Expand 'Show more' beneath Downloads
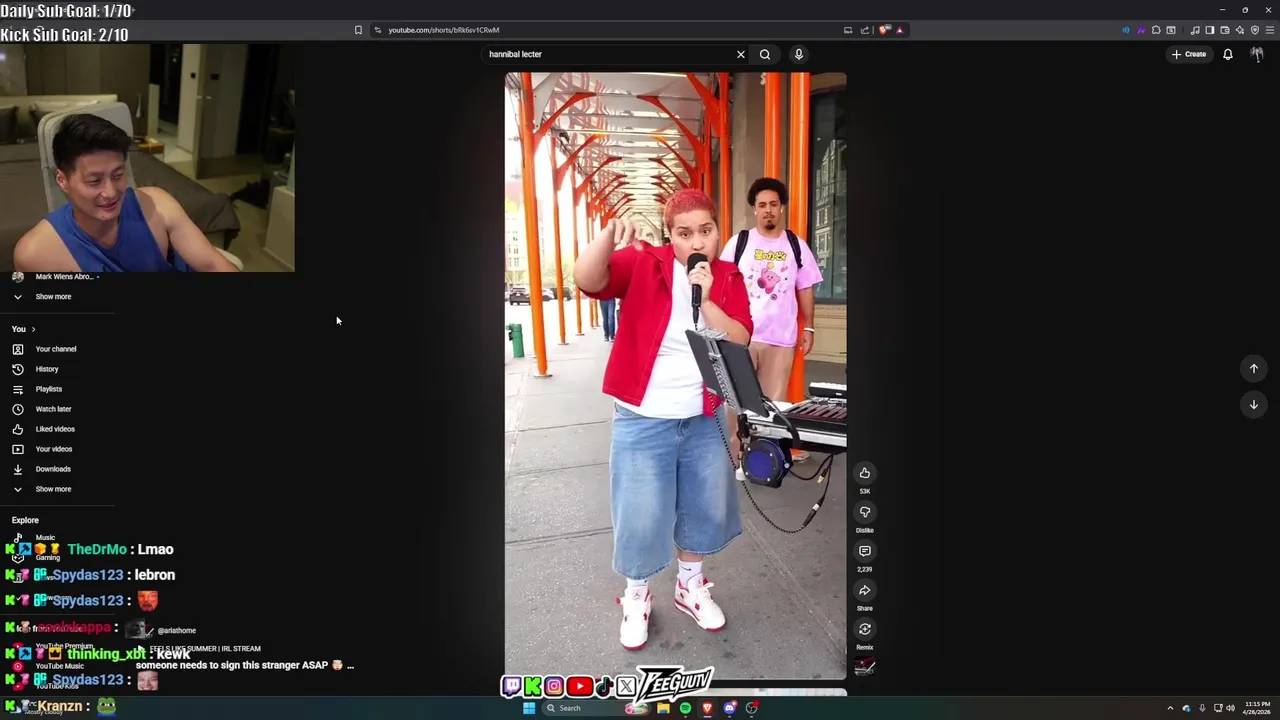1280x720 pixels. [53, 489]
